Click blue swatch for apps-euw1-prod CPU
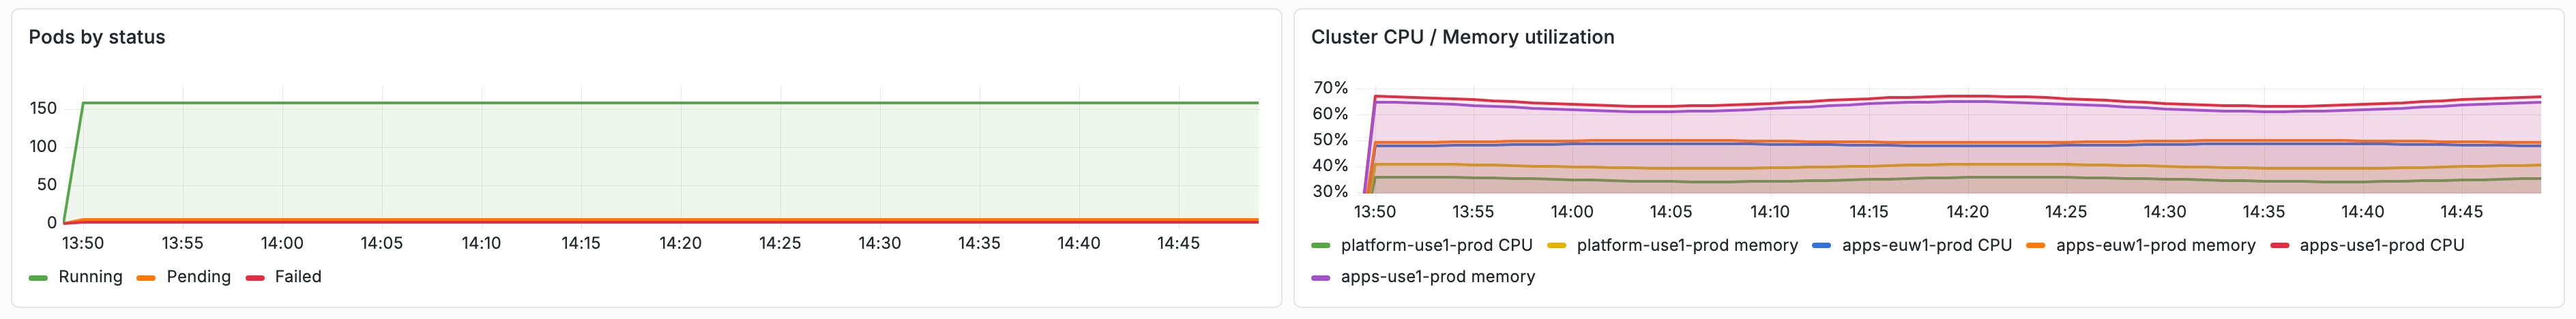The image size is (2576, 319). click(1821, 246)
